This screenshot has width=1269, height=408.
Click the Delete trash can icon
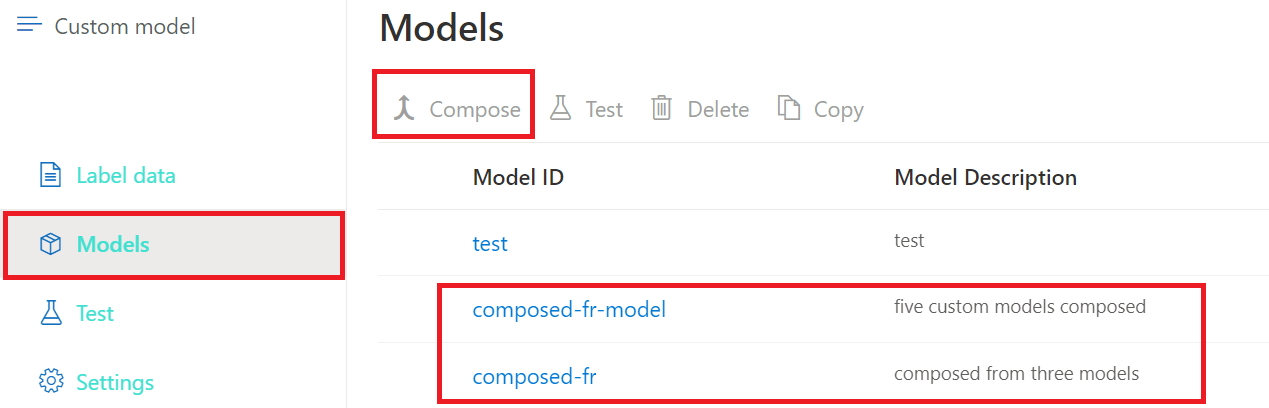[x=662, y=109]
